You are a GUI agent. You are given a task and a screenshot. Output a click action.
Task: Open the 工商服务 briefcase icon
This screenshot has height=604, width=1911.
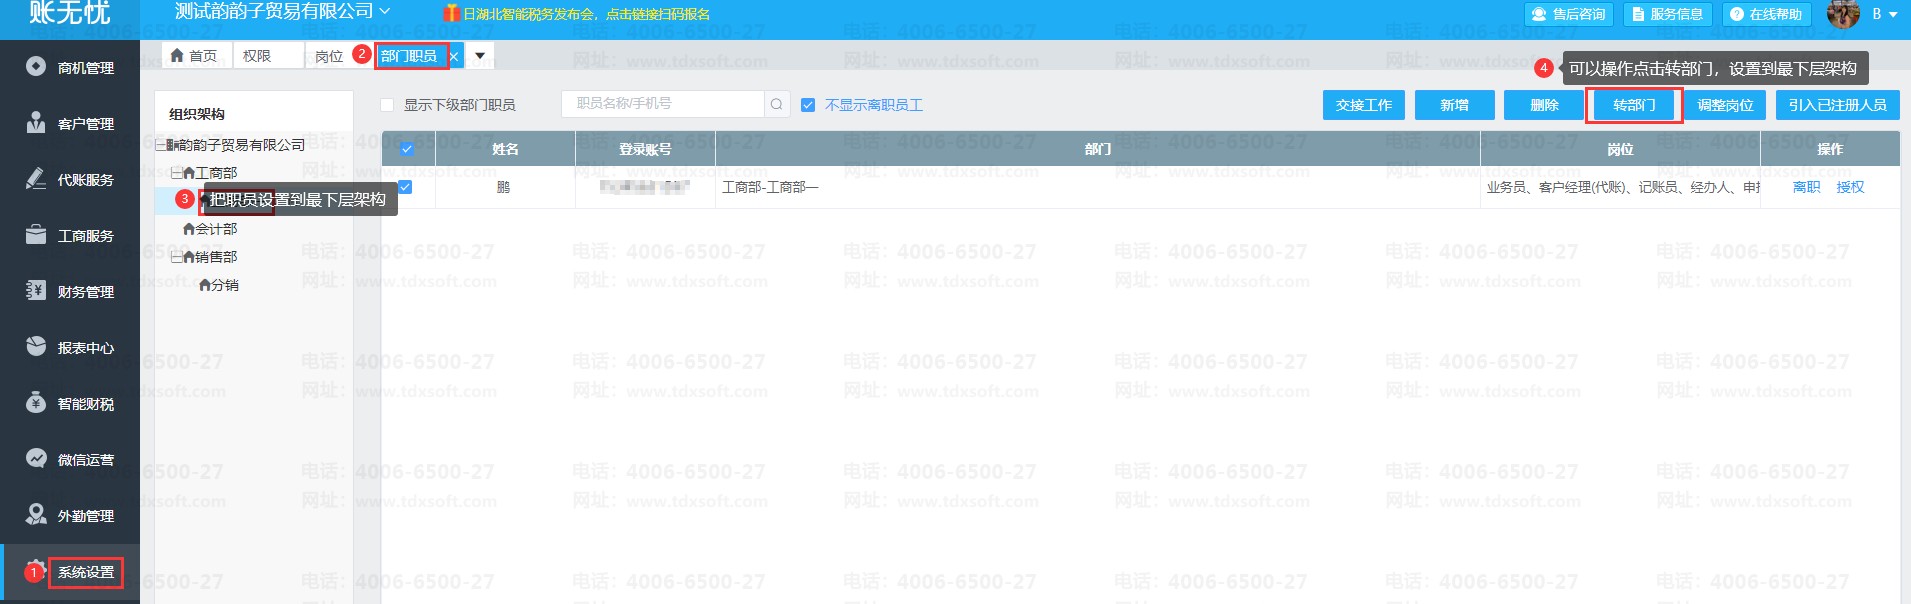(36, 235)
